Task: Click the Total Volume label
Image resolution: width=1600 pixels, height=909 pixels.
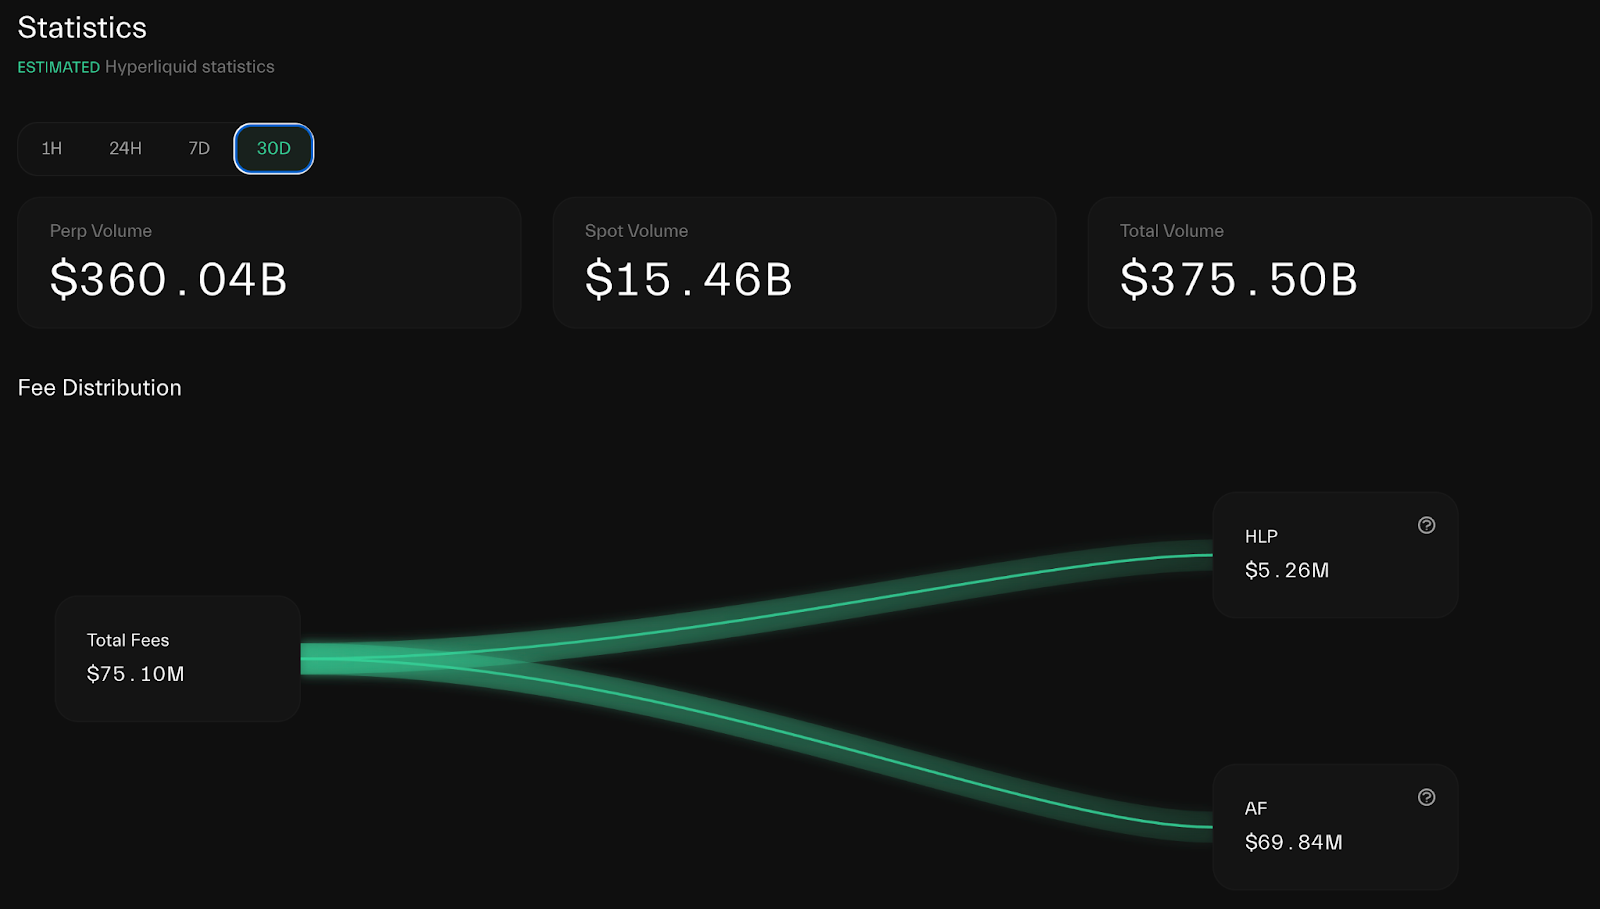Action: [1171, 231]
